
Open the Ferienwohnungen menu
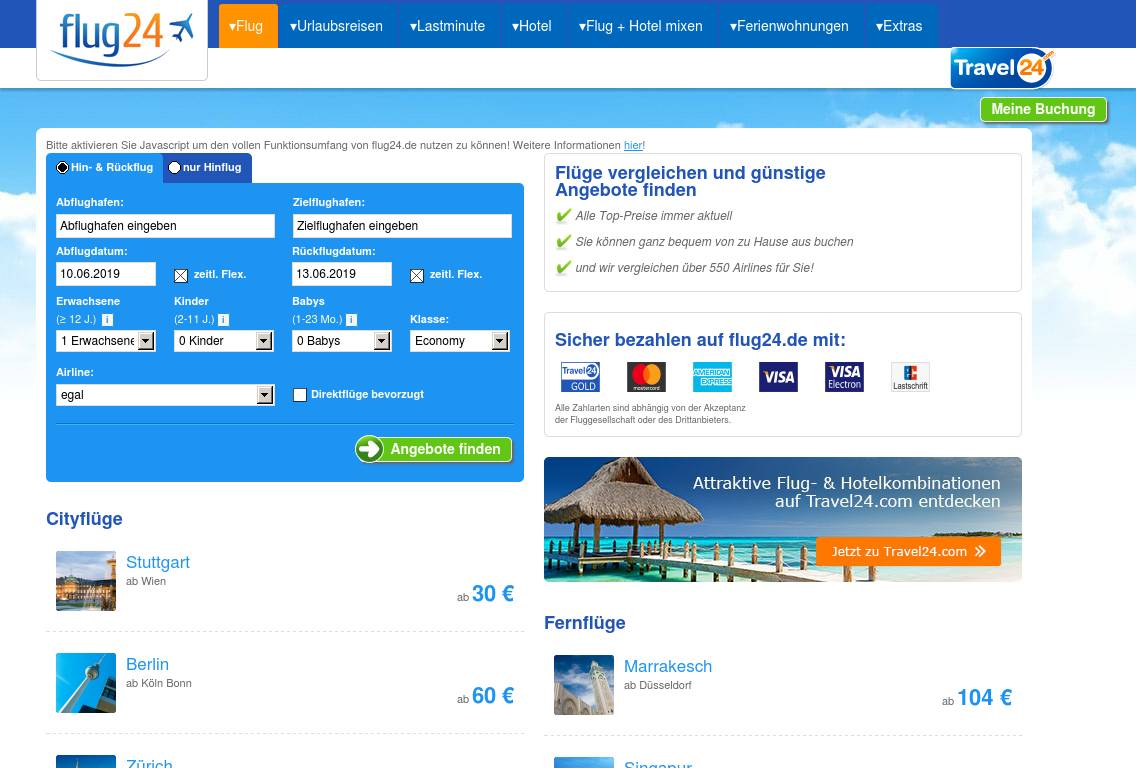[x=790, y=26]
